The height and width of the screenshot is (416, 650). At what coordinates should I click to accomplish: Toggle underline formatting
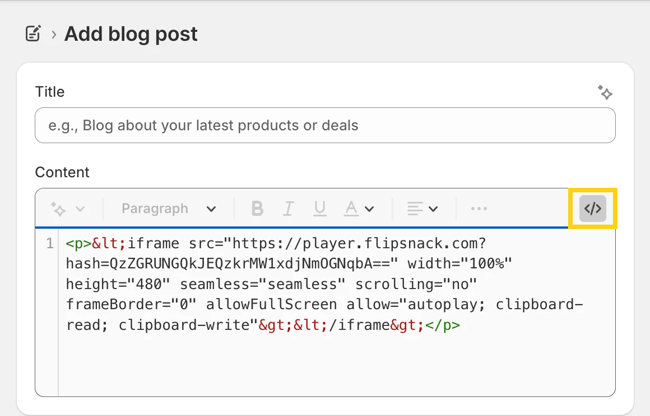[x=320, y=209]
